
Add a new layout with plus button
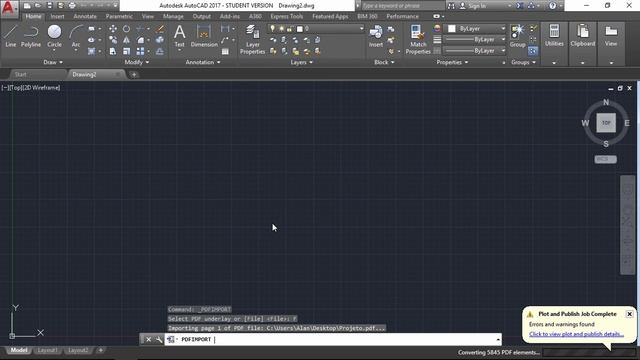pyautogui.click(x=101, y=350)
